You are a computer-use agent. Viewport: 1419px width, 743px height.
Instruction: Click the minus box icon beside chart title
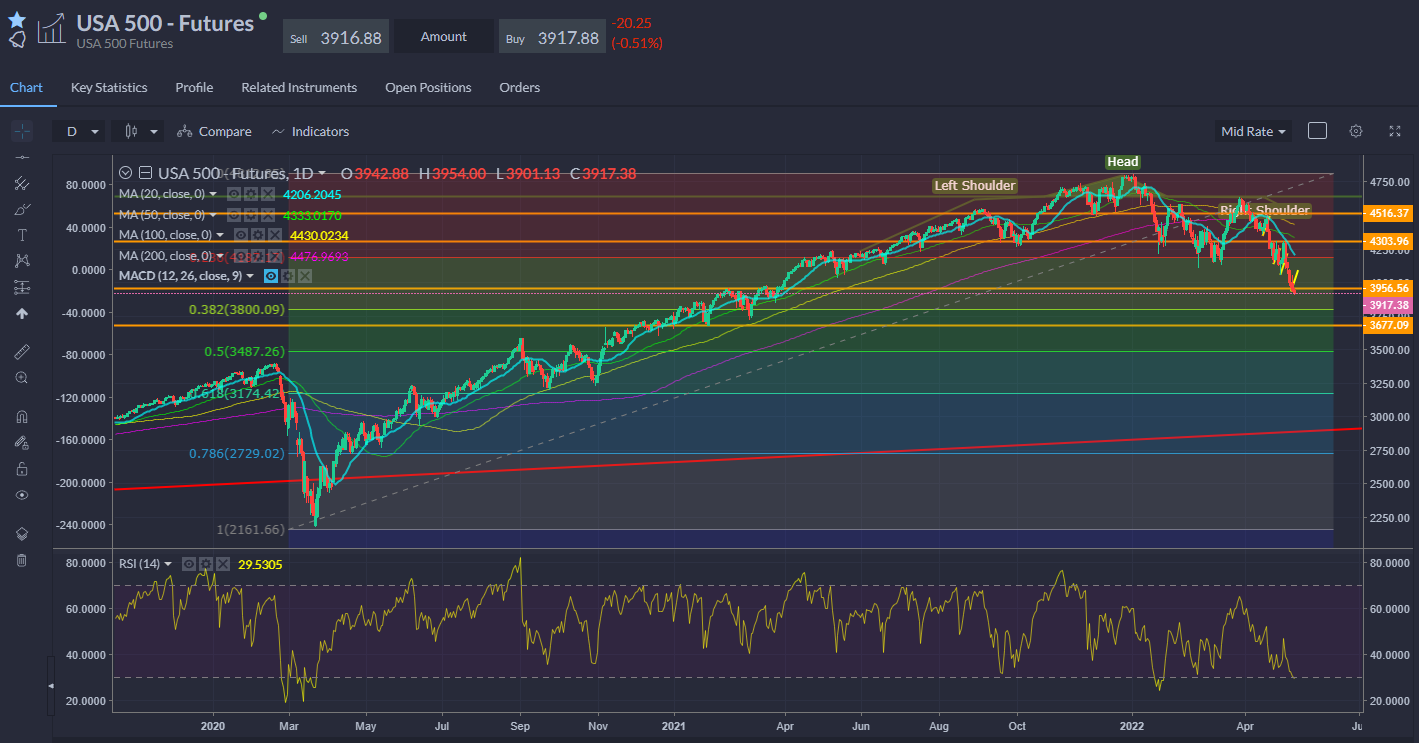click(145, 172)
